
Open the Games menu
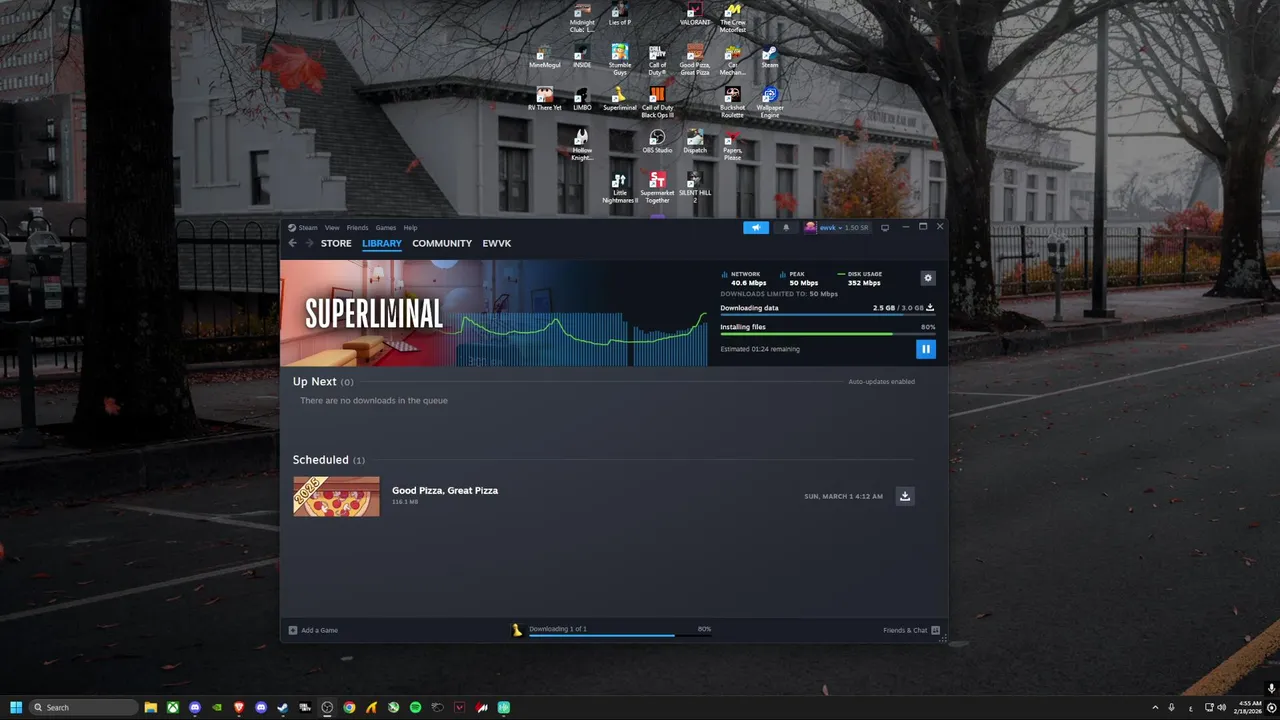pyautogui.click(x=386, y=227)
